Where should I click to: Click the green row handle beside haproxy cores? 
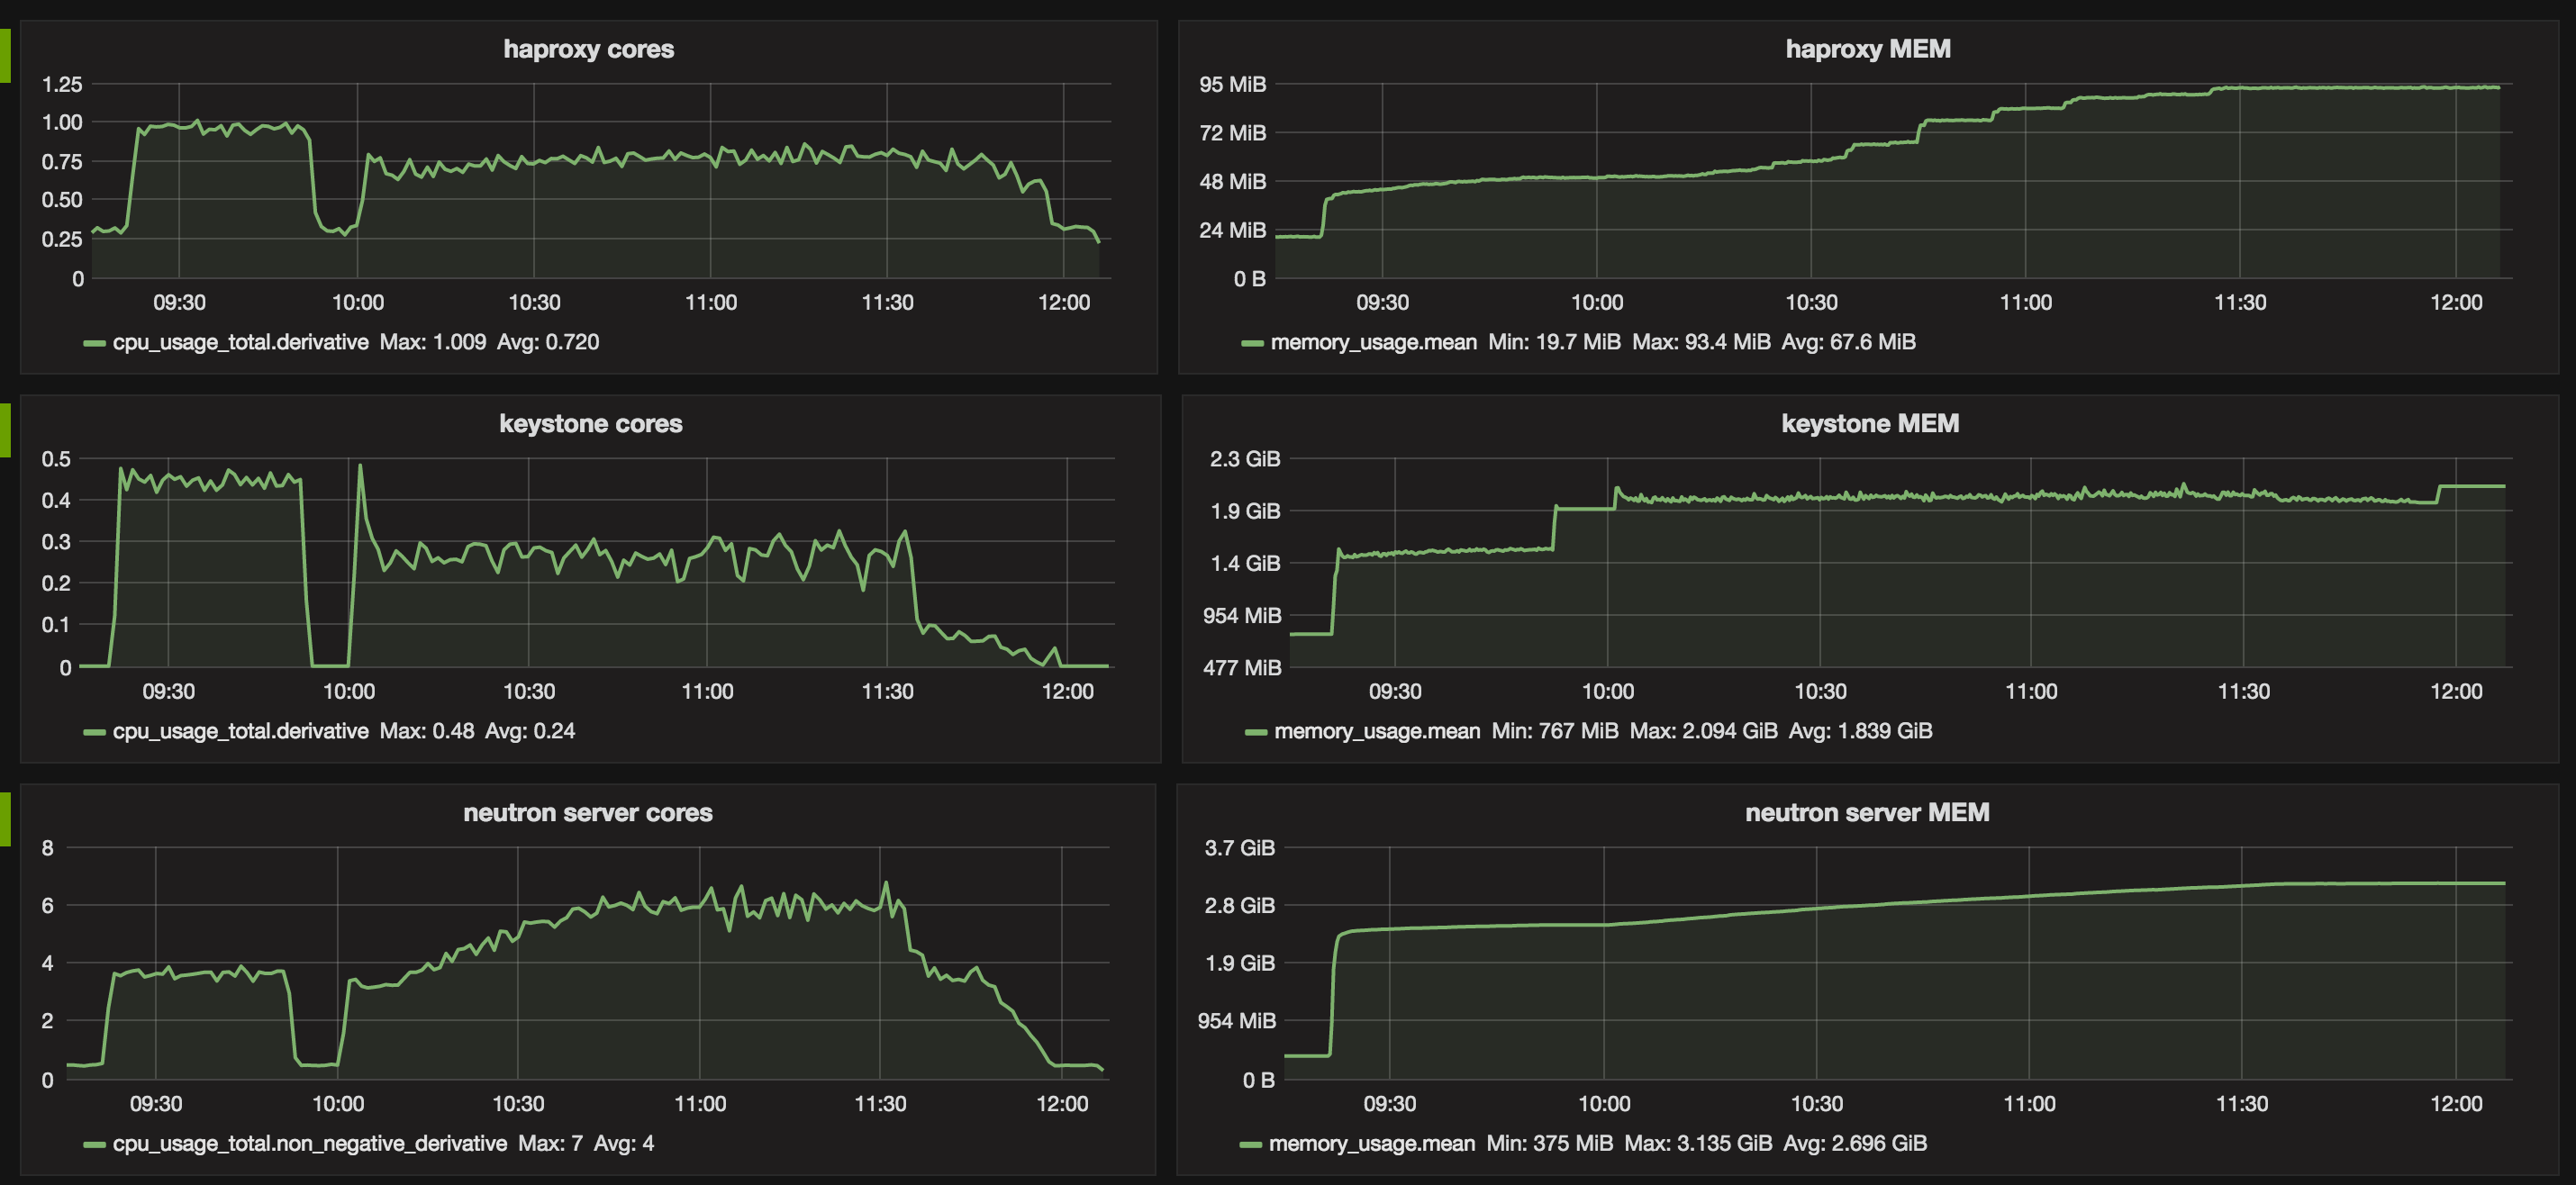(4, 55)
